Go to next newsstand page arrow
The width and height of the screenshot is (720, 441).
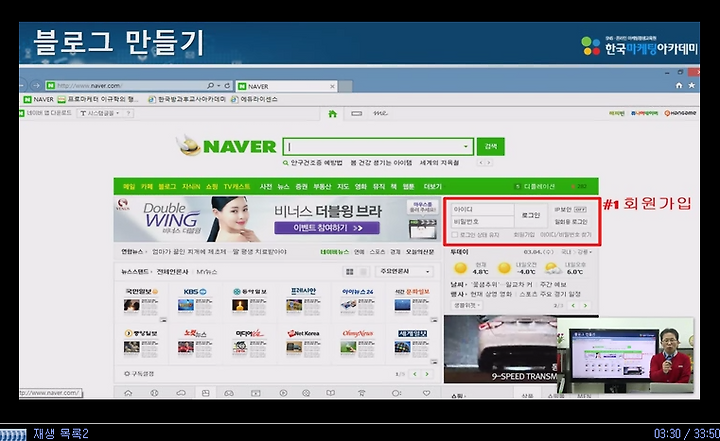427,374
